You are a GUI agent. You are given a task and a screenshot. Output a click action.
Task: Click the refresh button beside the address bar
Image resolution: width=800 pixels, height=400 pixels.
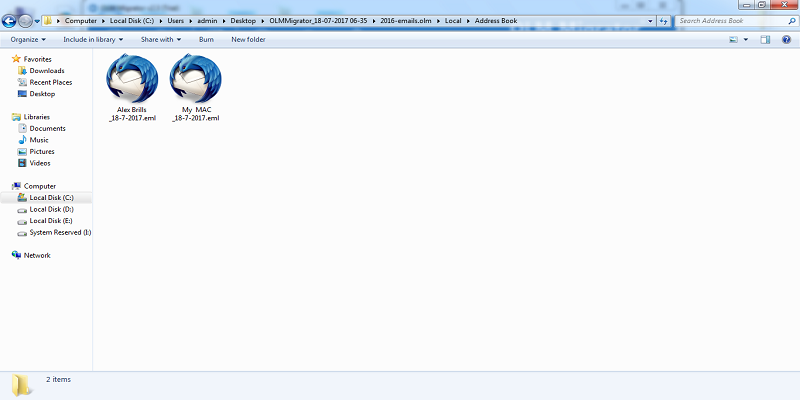663,21
